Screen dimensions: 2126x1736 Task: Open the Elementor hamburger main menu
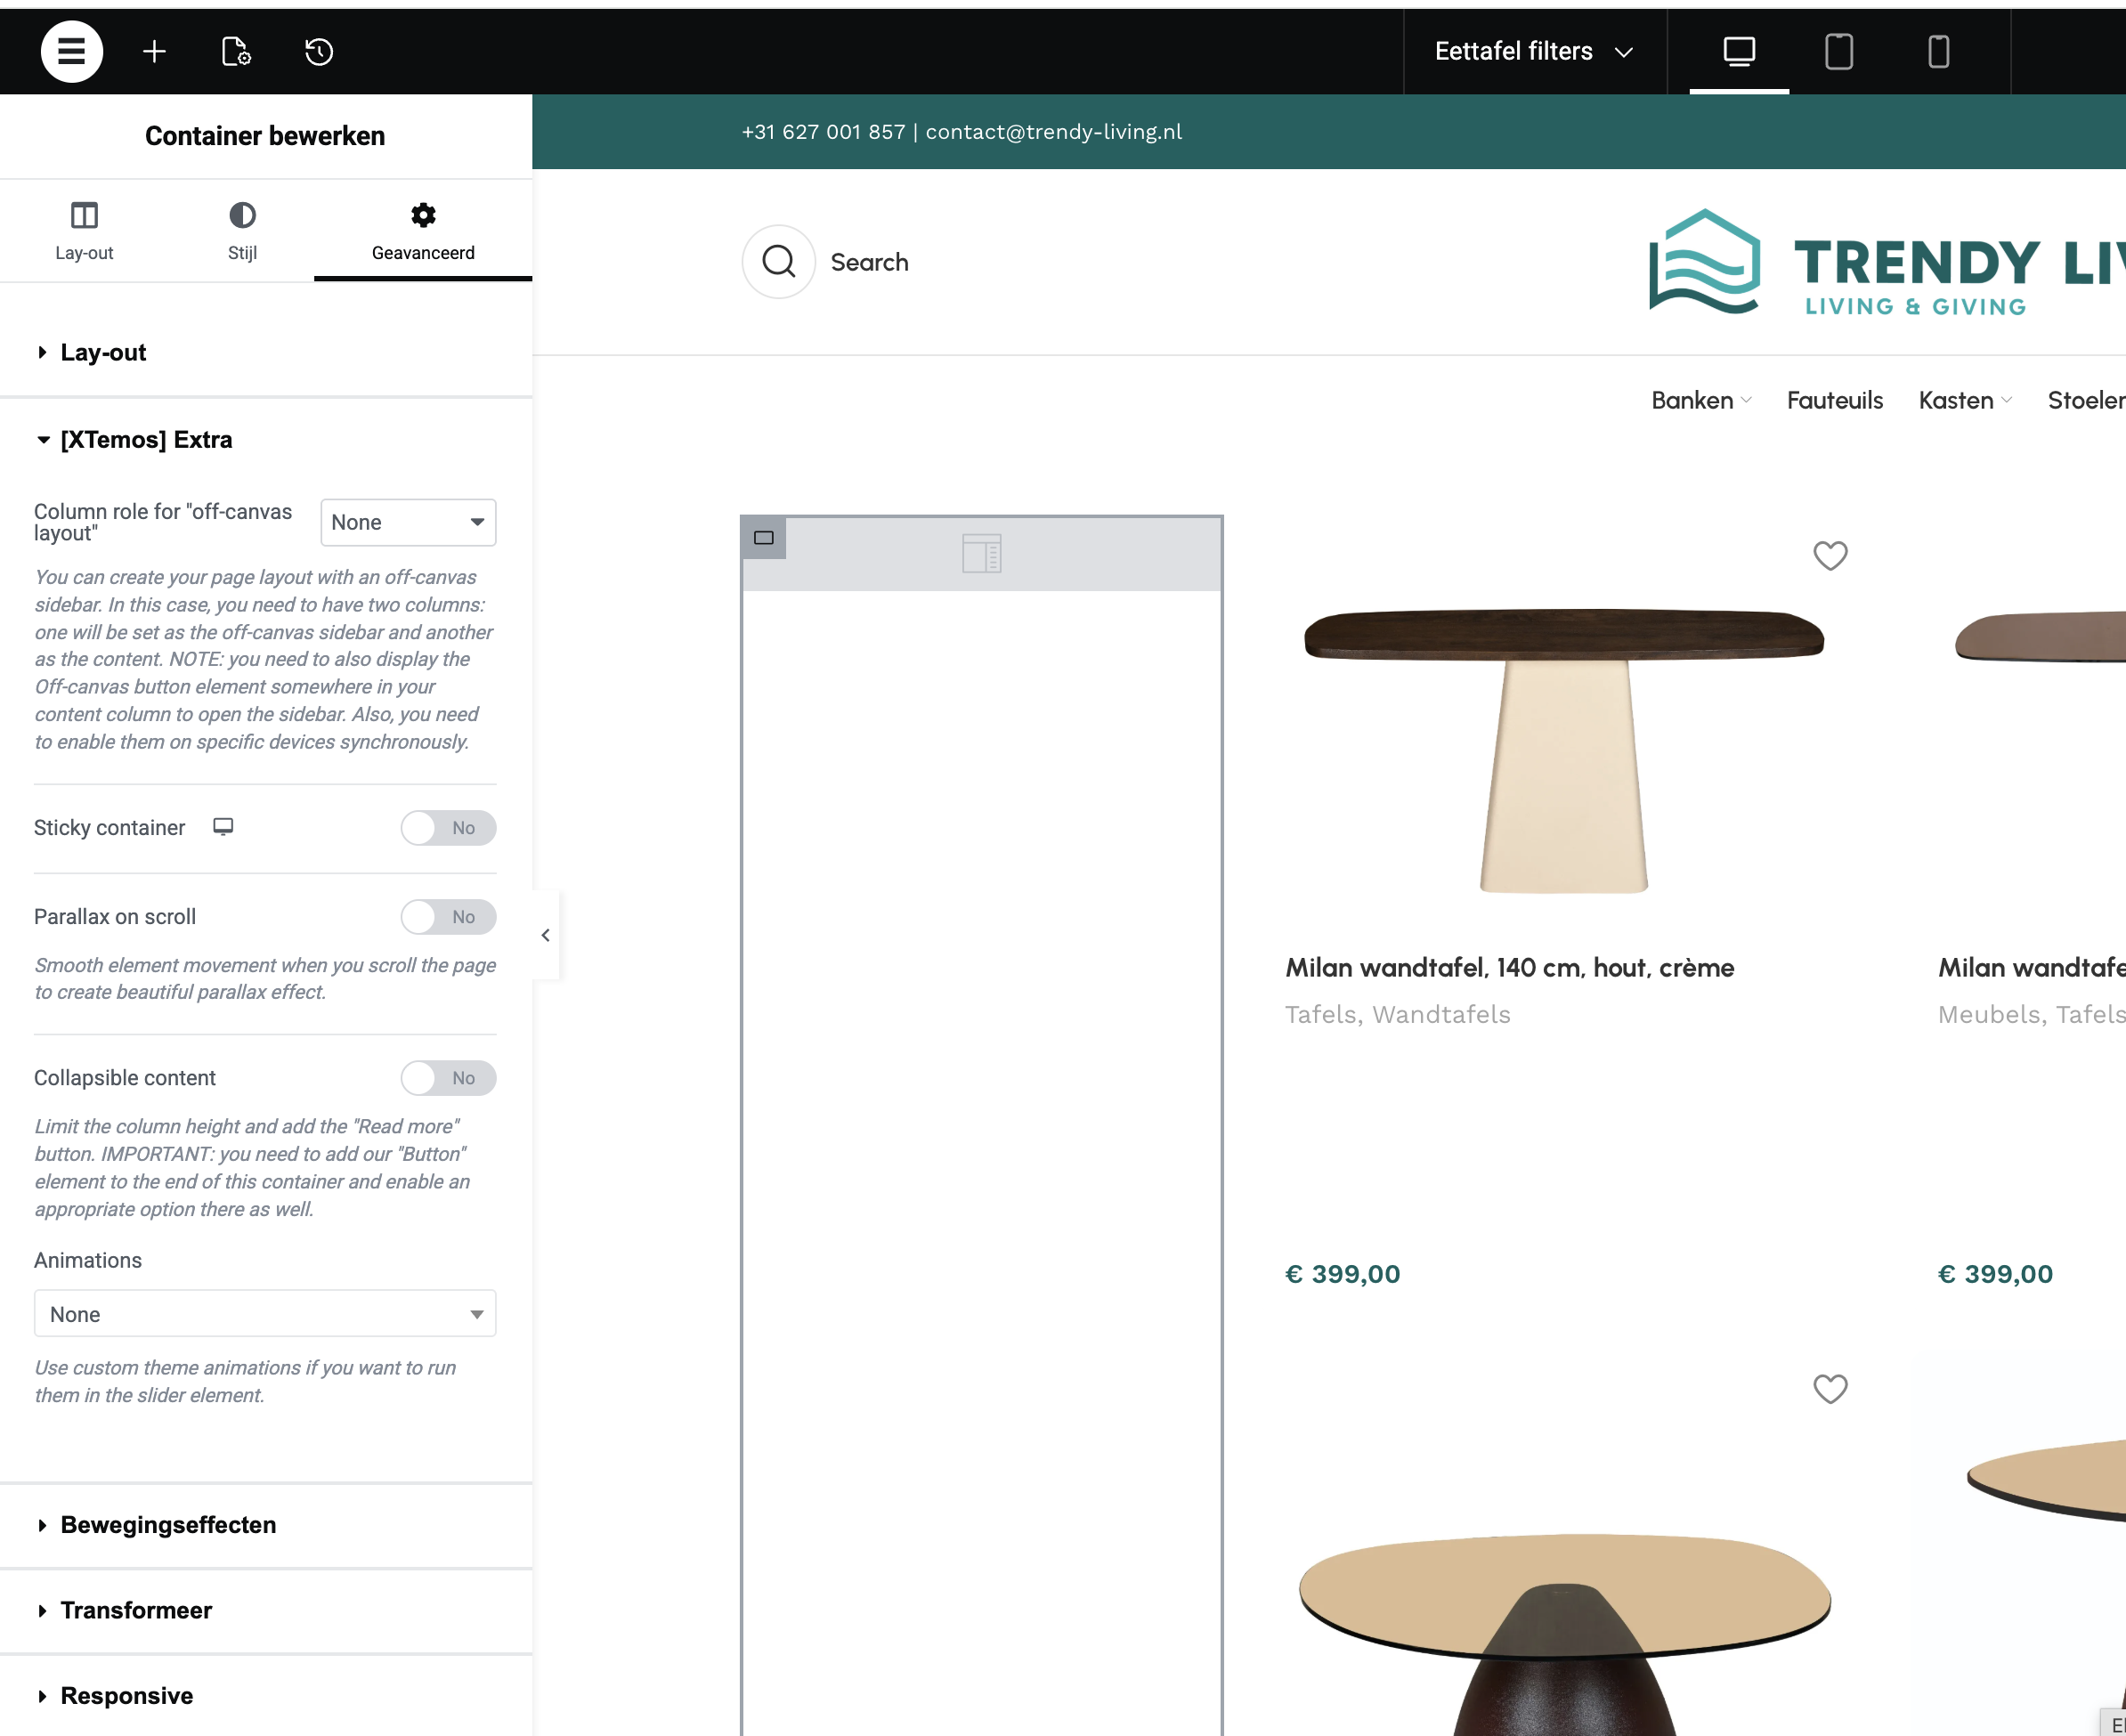click(71, 51)
